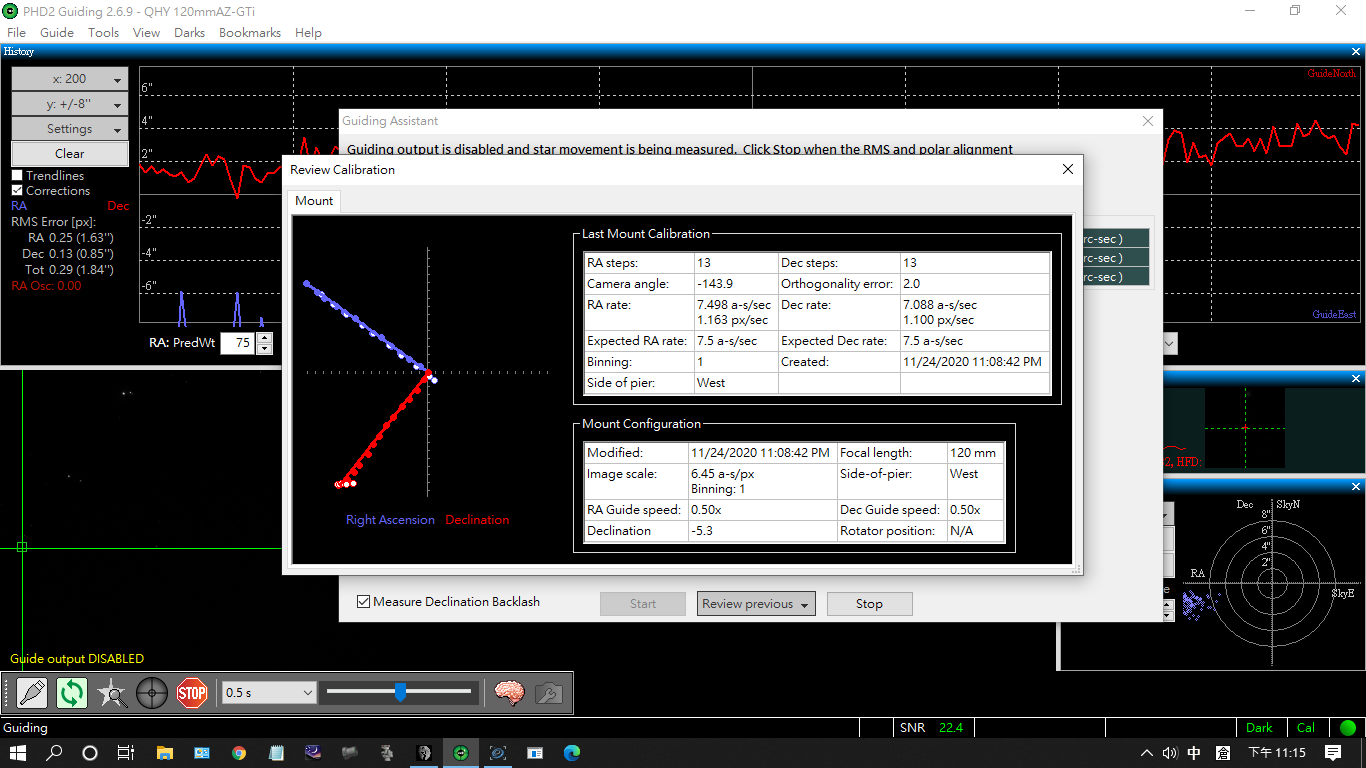Open Advanced Settings brain icon
1366x768 pixels.
click(x=510, y=693)
